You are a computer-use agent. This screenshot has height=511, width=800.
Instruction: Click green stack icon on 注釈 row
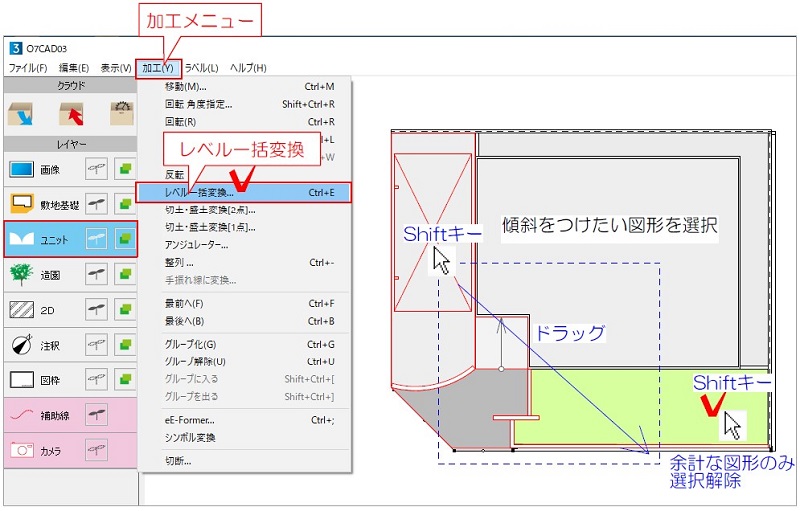124,345
